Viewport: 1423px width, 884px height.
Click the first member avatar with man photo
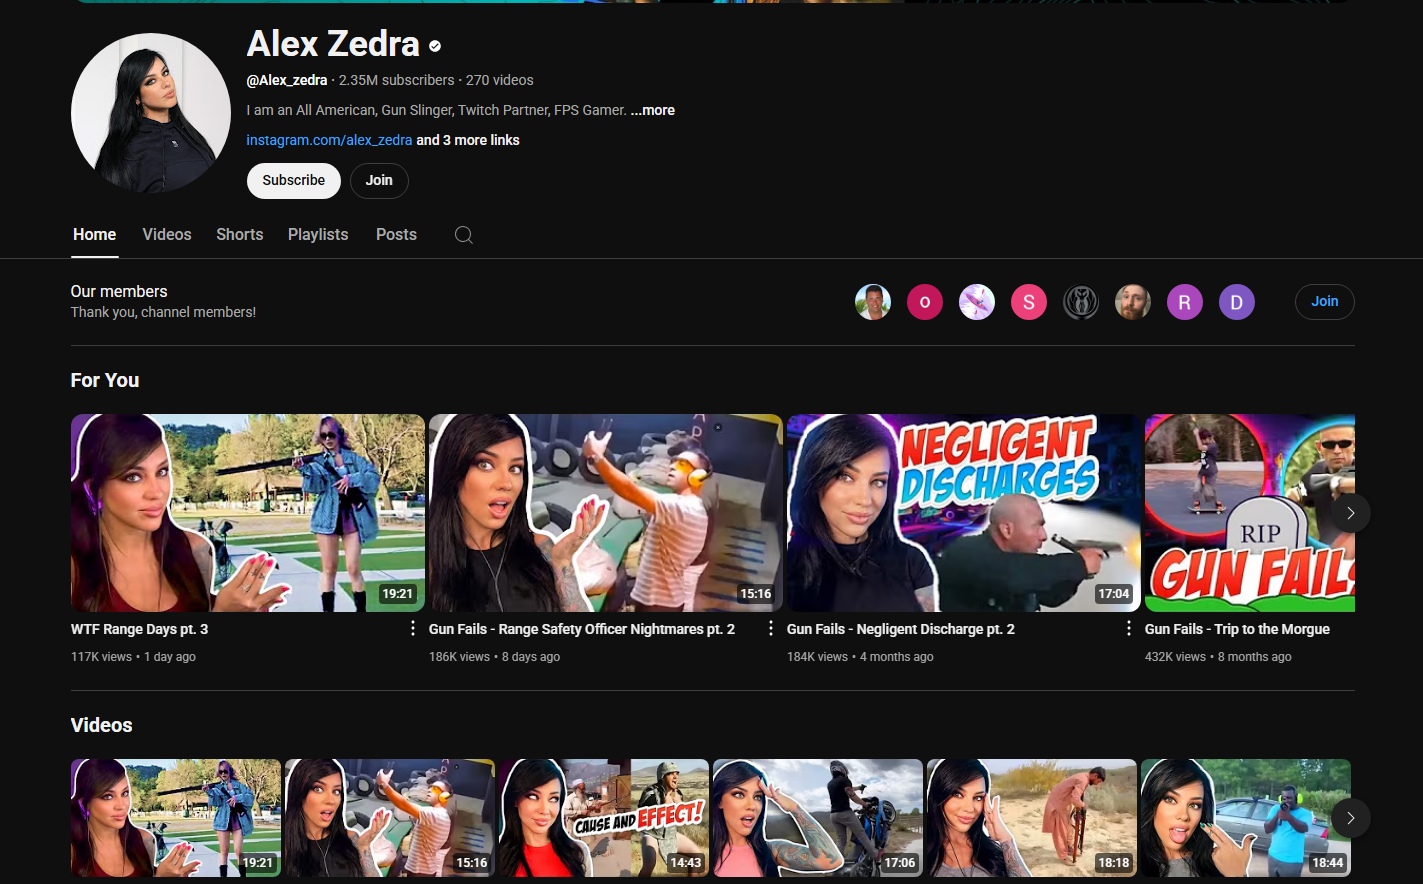point(873,302)
